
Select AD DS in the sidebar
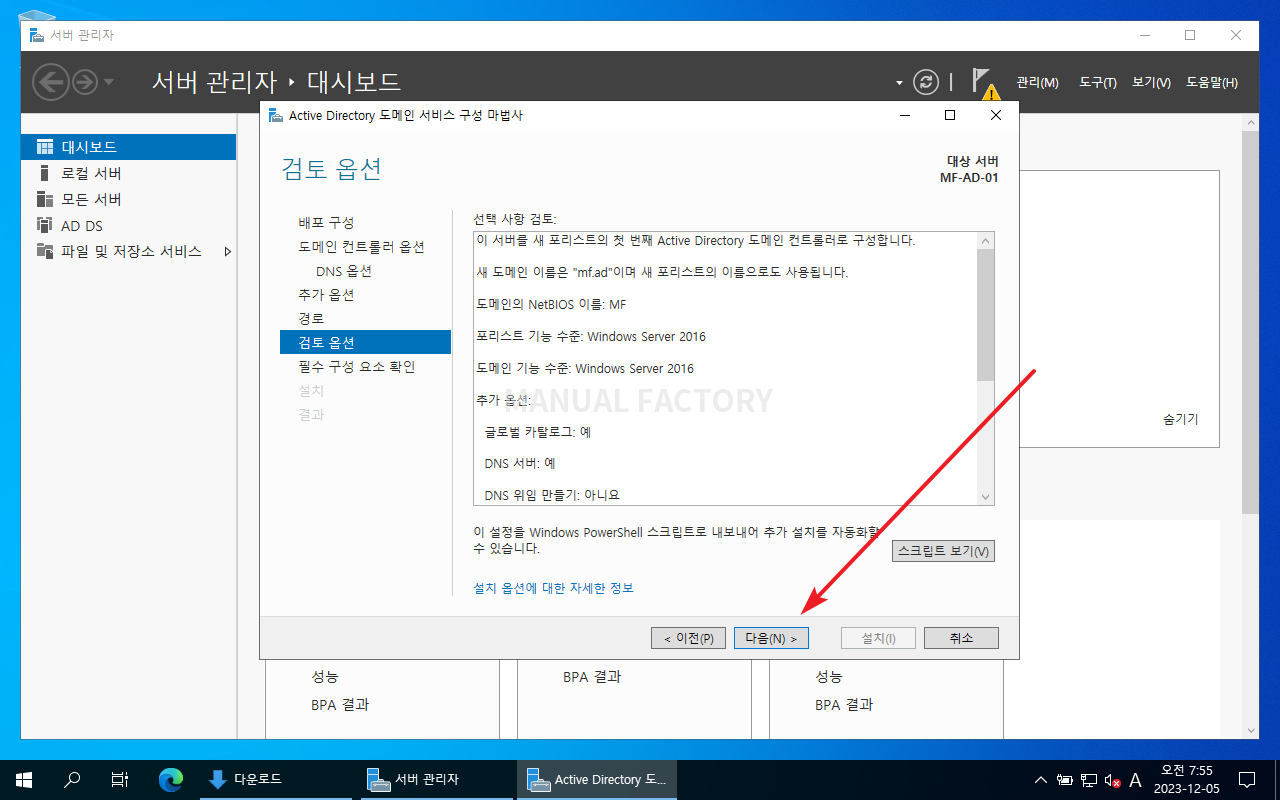click(128, 225)
